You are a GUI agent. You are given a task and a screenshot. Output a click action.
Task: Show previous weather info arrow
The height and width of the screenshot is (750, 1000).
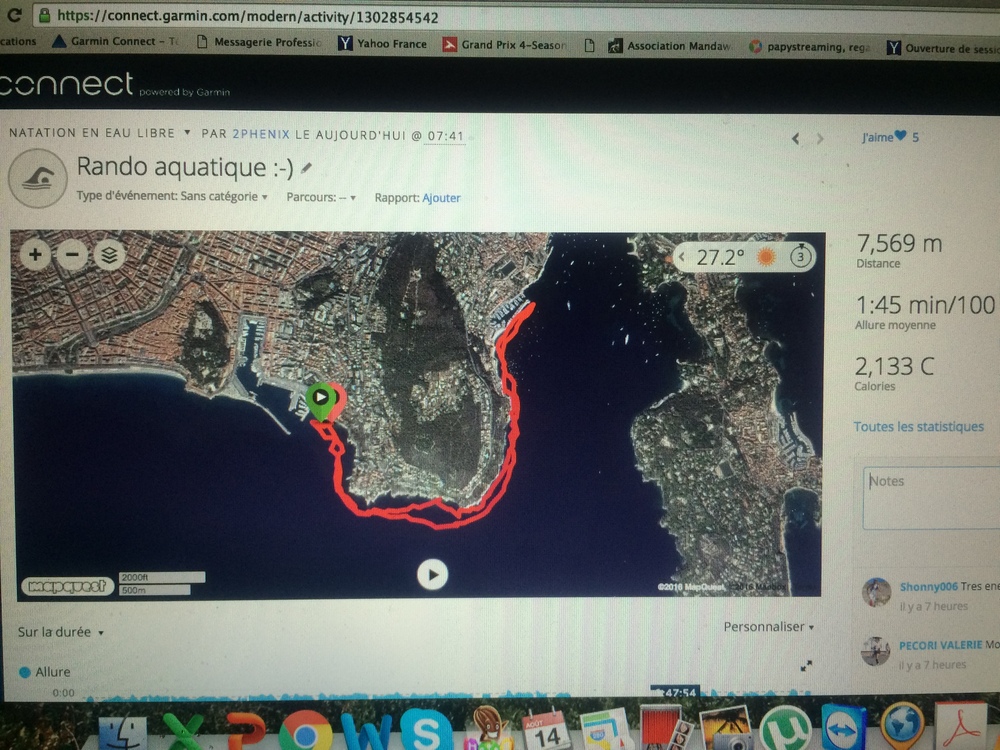point(681,257)
